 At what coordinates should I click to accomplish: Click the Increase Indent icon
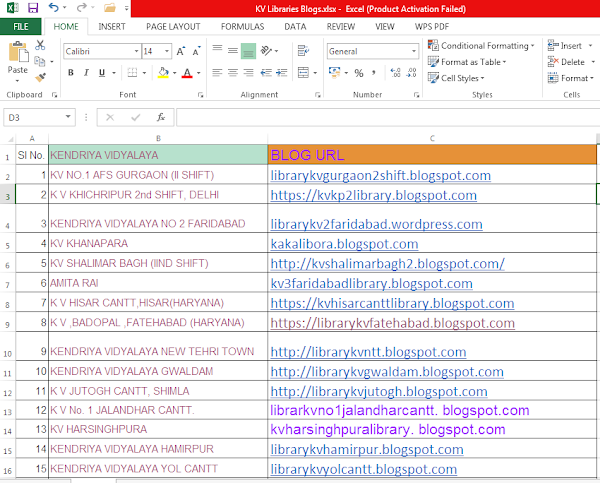[x=282, y=73]
